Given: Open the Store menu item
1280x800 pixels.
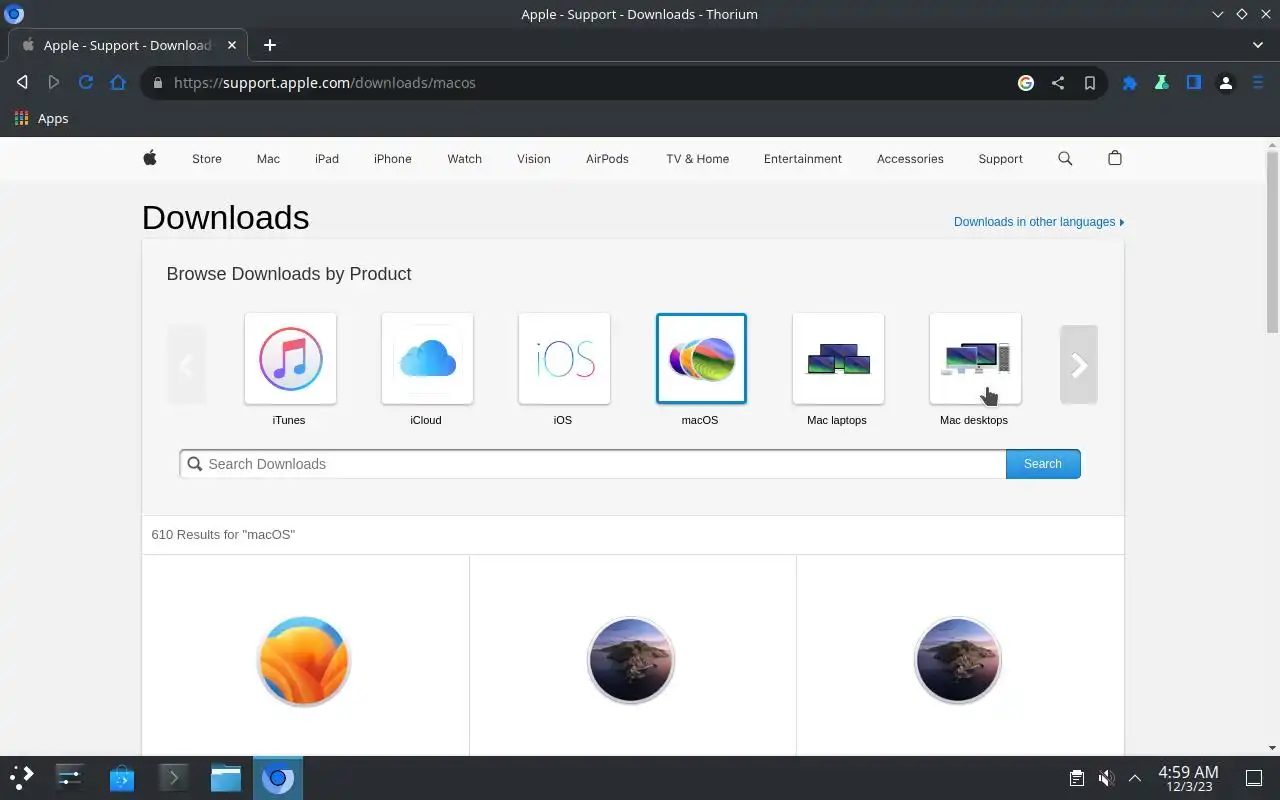Looking at the screenshot, I should point(207,158).
